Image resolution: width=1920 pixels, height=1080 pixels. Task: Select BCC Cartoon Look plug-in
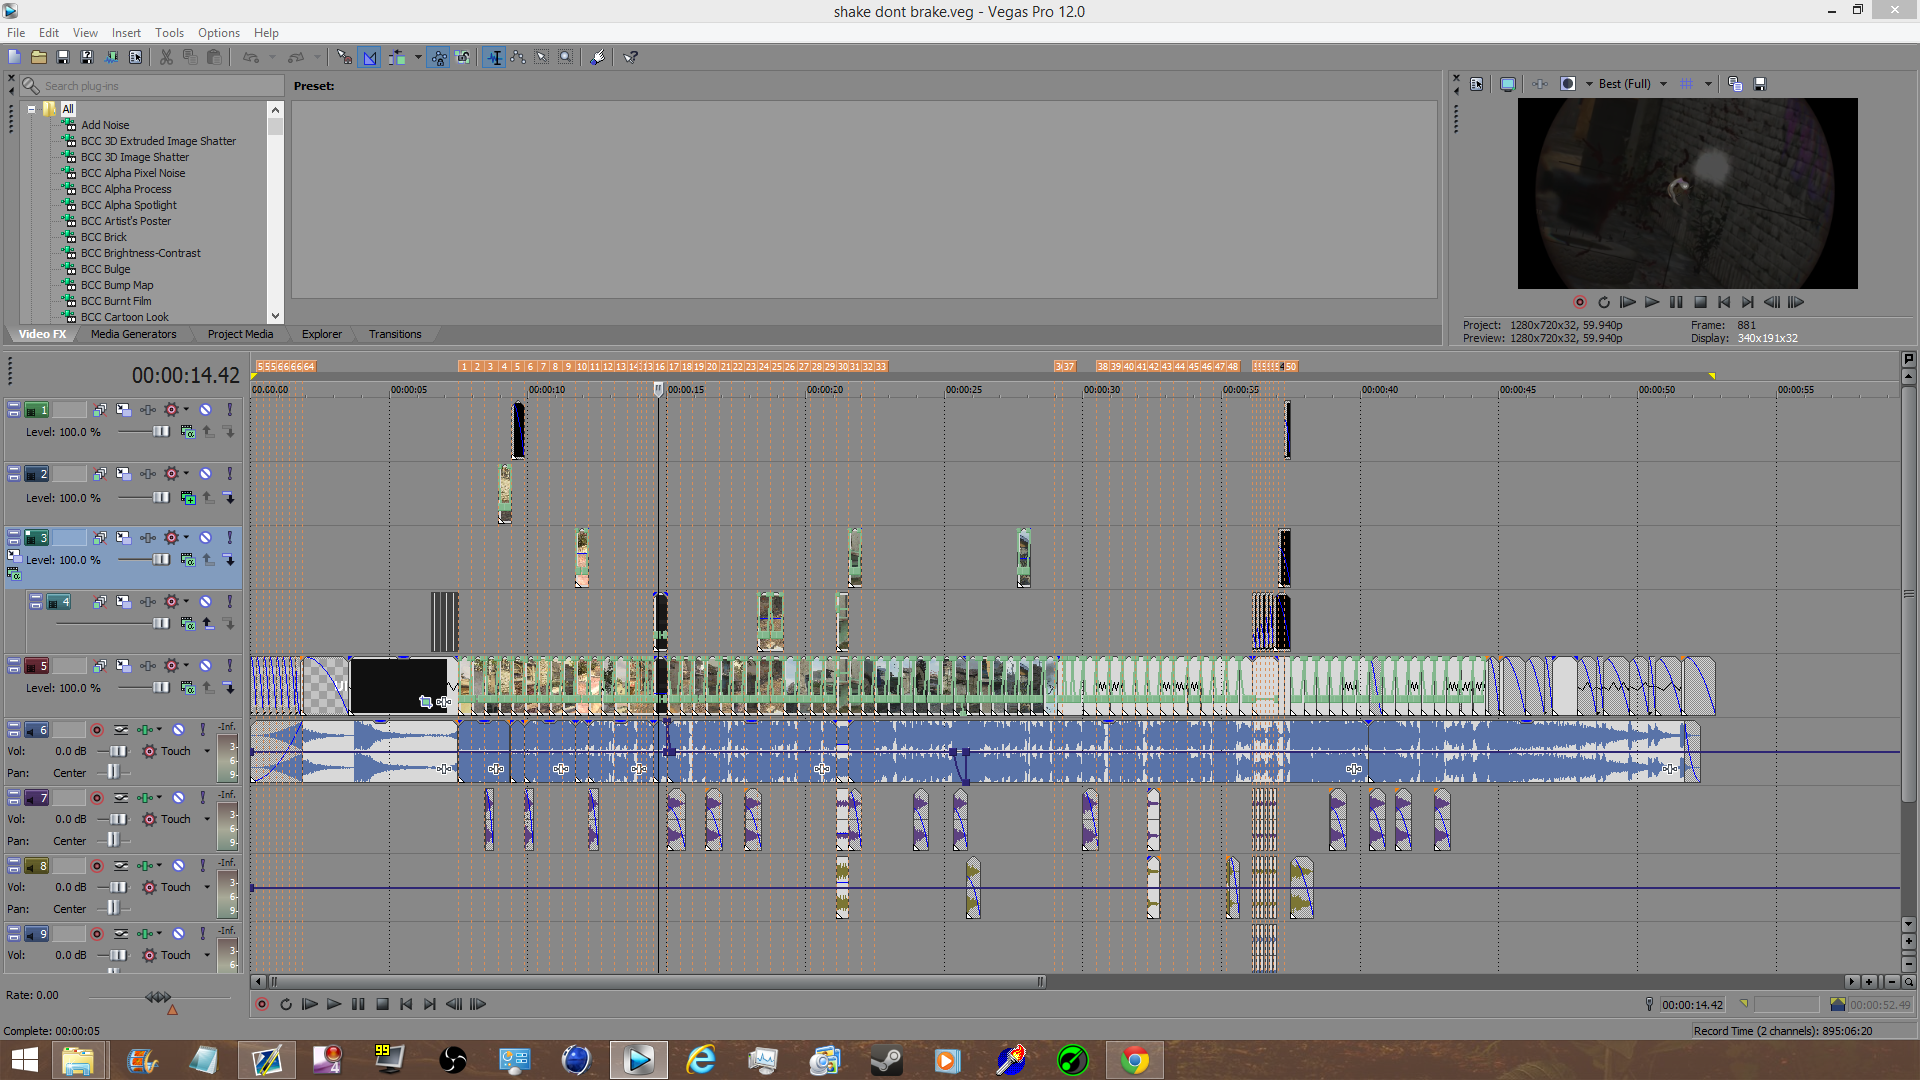tap(124, 317)
